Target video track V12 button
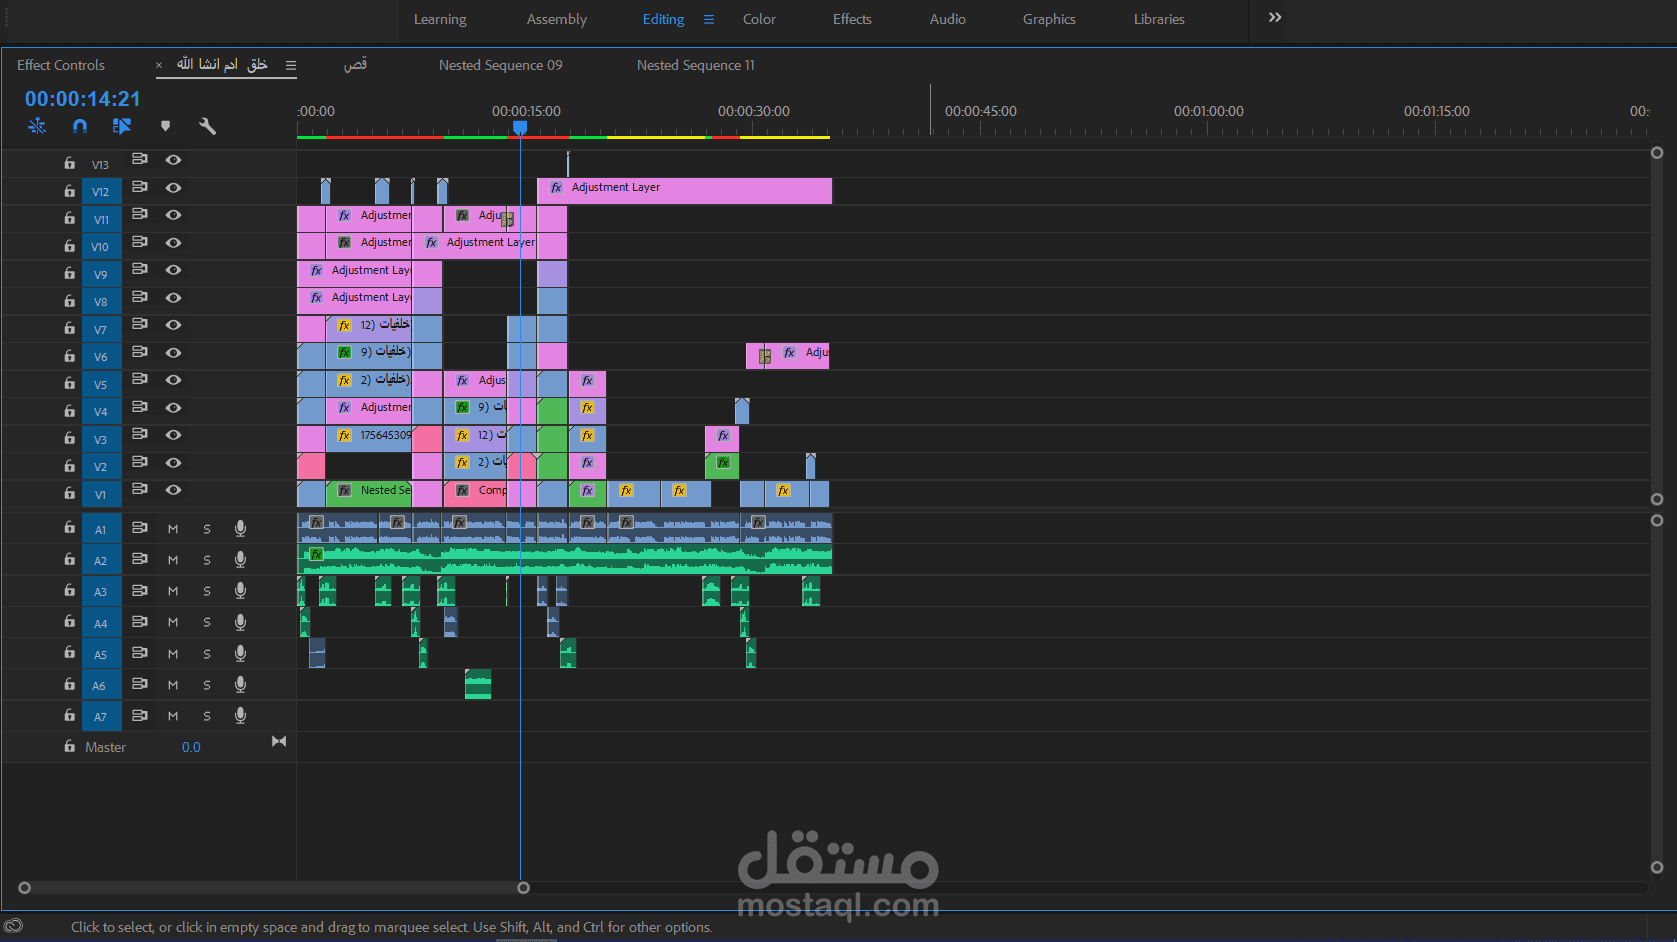Screen dimensions: 1677x942 (x=101, y=191)
